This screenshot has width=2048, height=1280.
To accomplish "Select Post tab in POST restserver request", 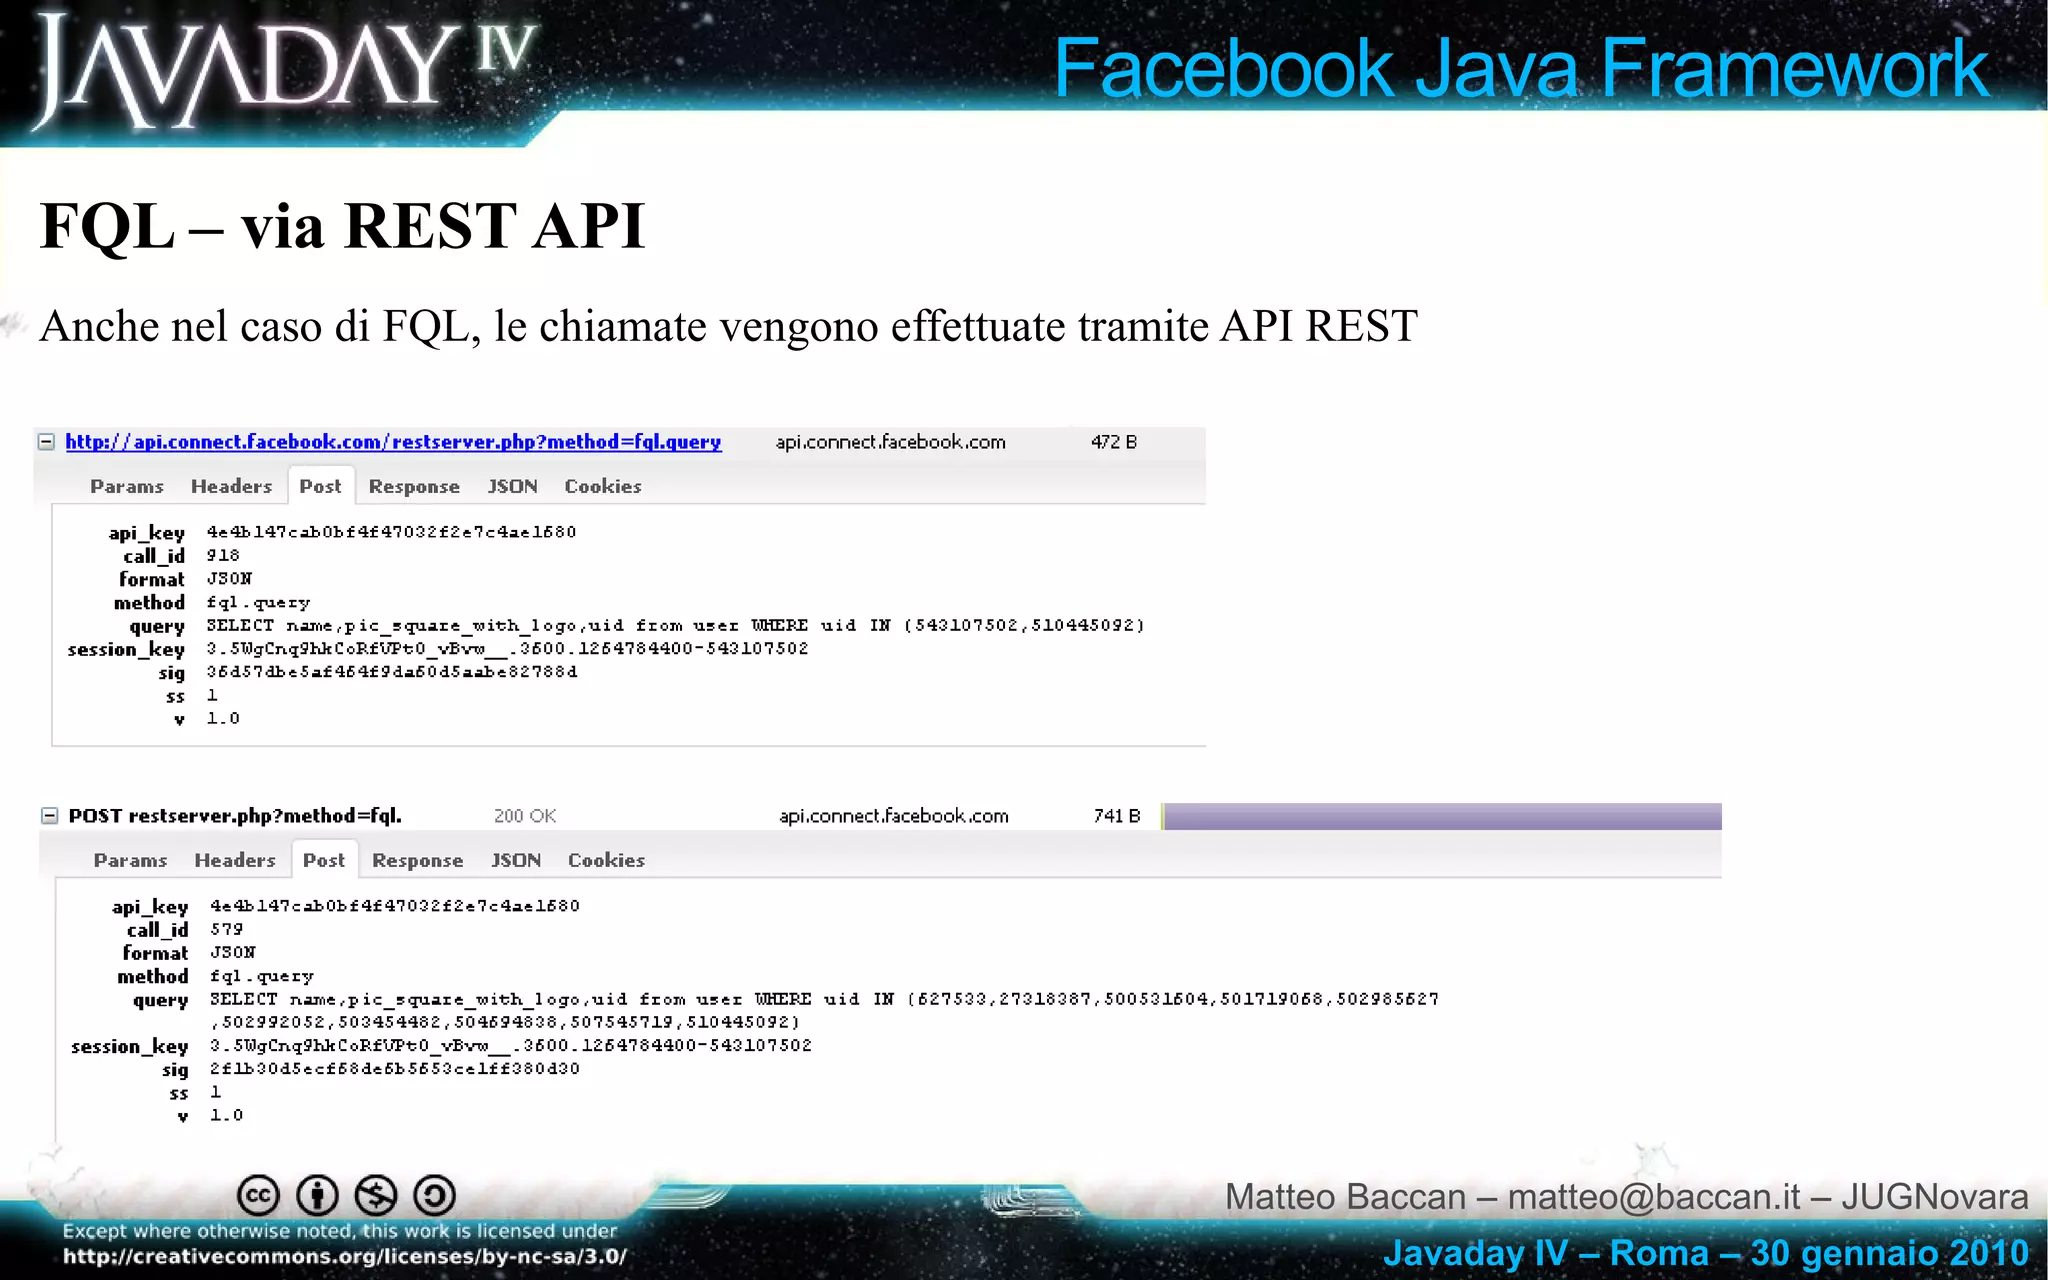I will (x=324, y=860).
